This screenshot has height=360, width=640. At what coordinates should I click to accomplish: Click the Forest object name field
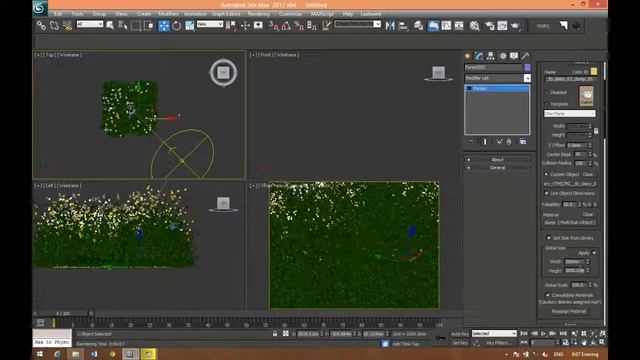tap(493, 67)
